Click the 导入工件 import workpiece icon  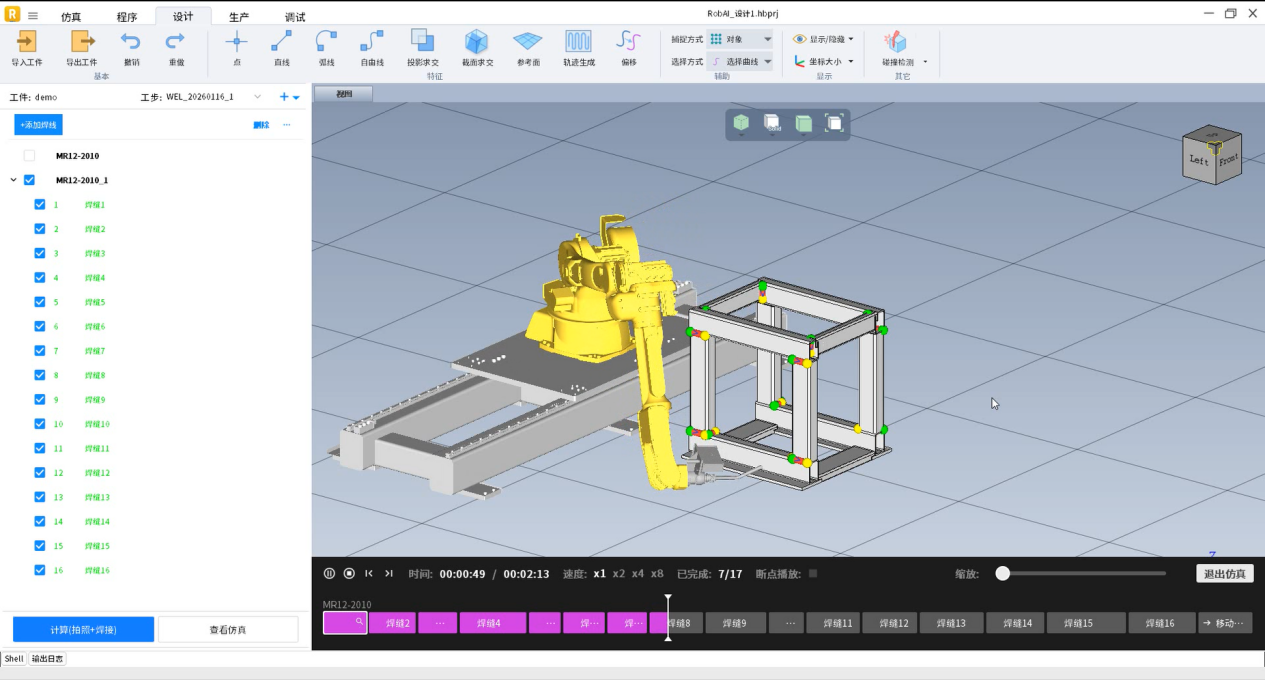pos(27,42)
